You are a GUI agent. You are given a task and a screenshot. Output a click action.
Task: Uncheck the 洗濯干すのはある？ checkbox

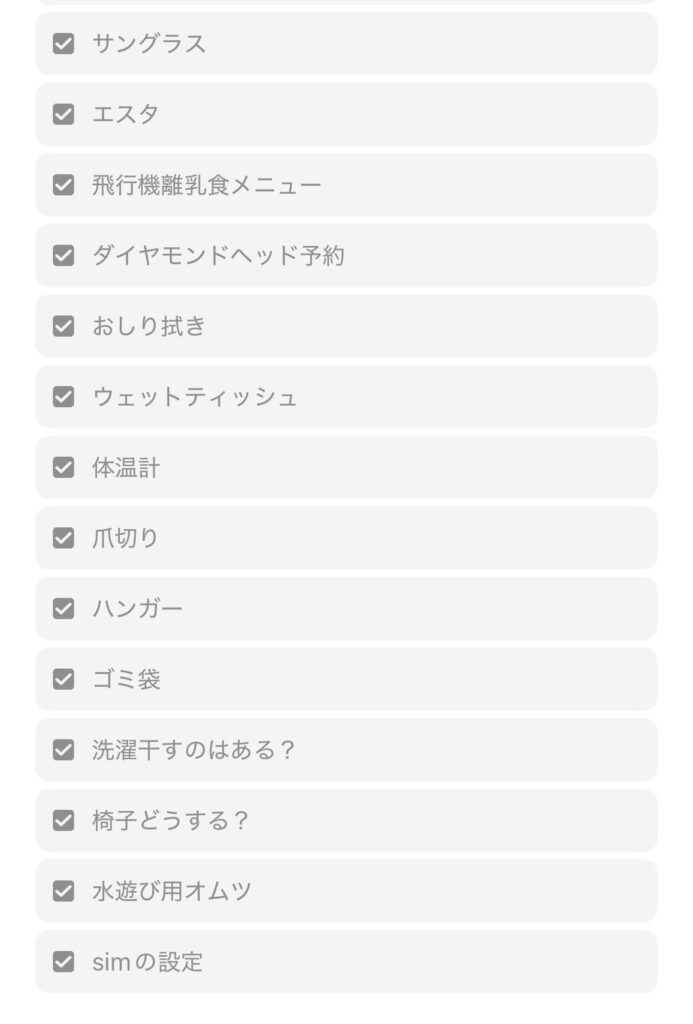64,750
